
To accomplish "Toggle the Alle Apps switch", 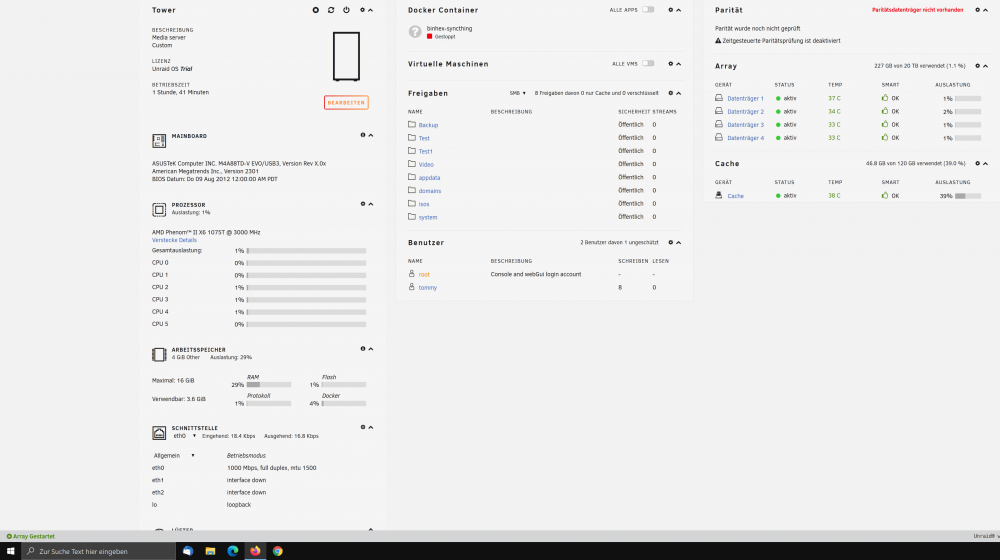I will pyautogui.click(x=648, y=10).
